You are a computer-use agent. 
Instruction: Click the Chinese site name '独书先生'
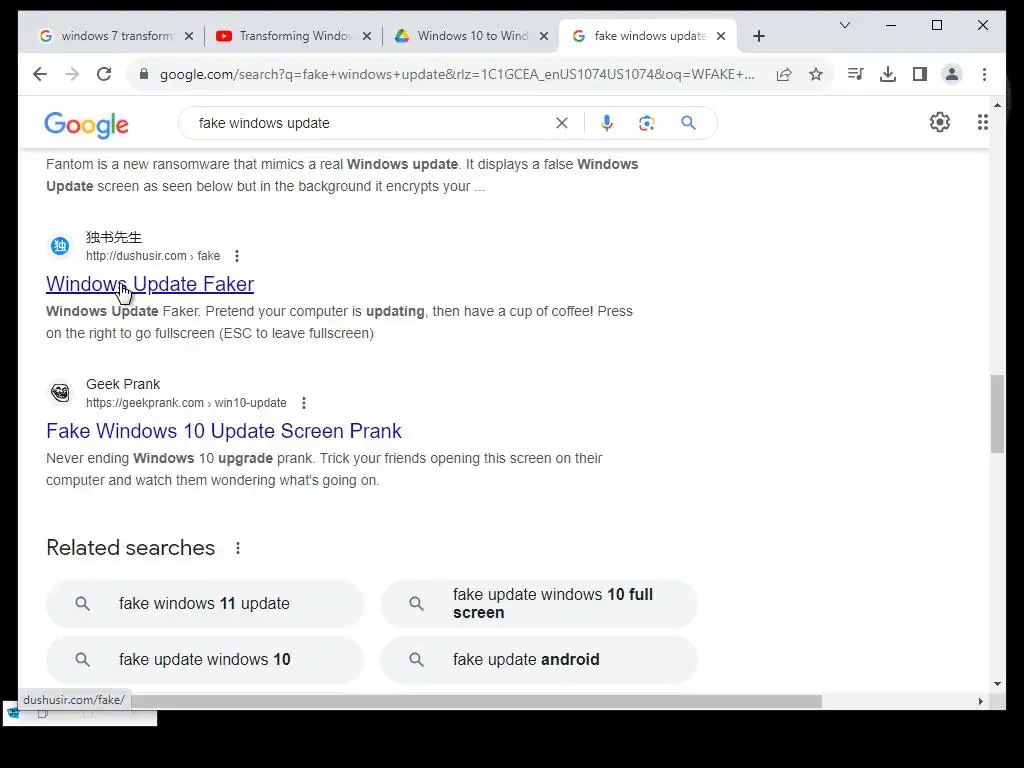tap(114, 237)
